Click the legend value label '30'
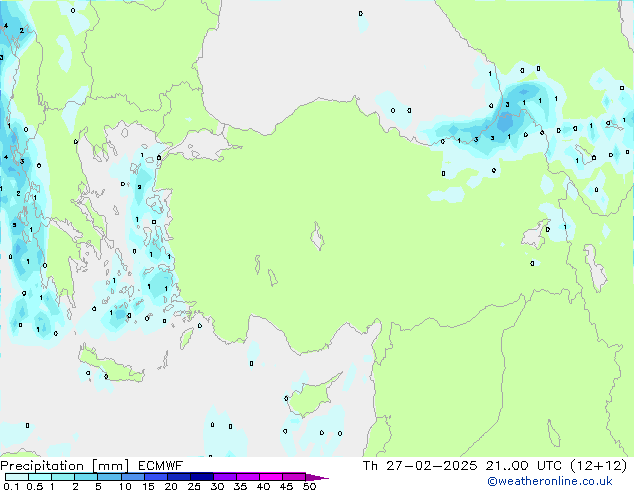 217,486
